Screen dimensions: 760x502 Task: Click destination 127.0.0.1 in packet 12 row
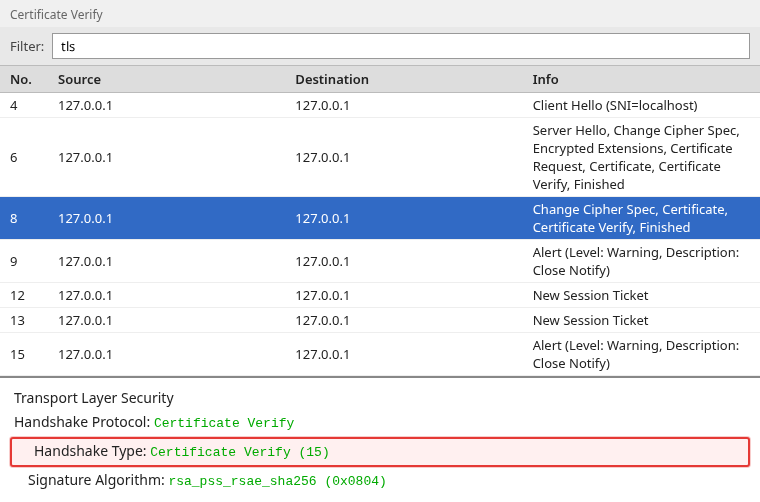point(322,295)
